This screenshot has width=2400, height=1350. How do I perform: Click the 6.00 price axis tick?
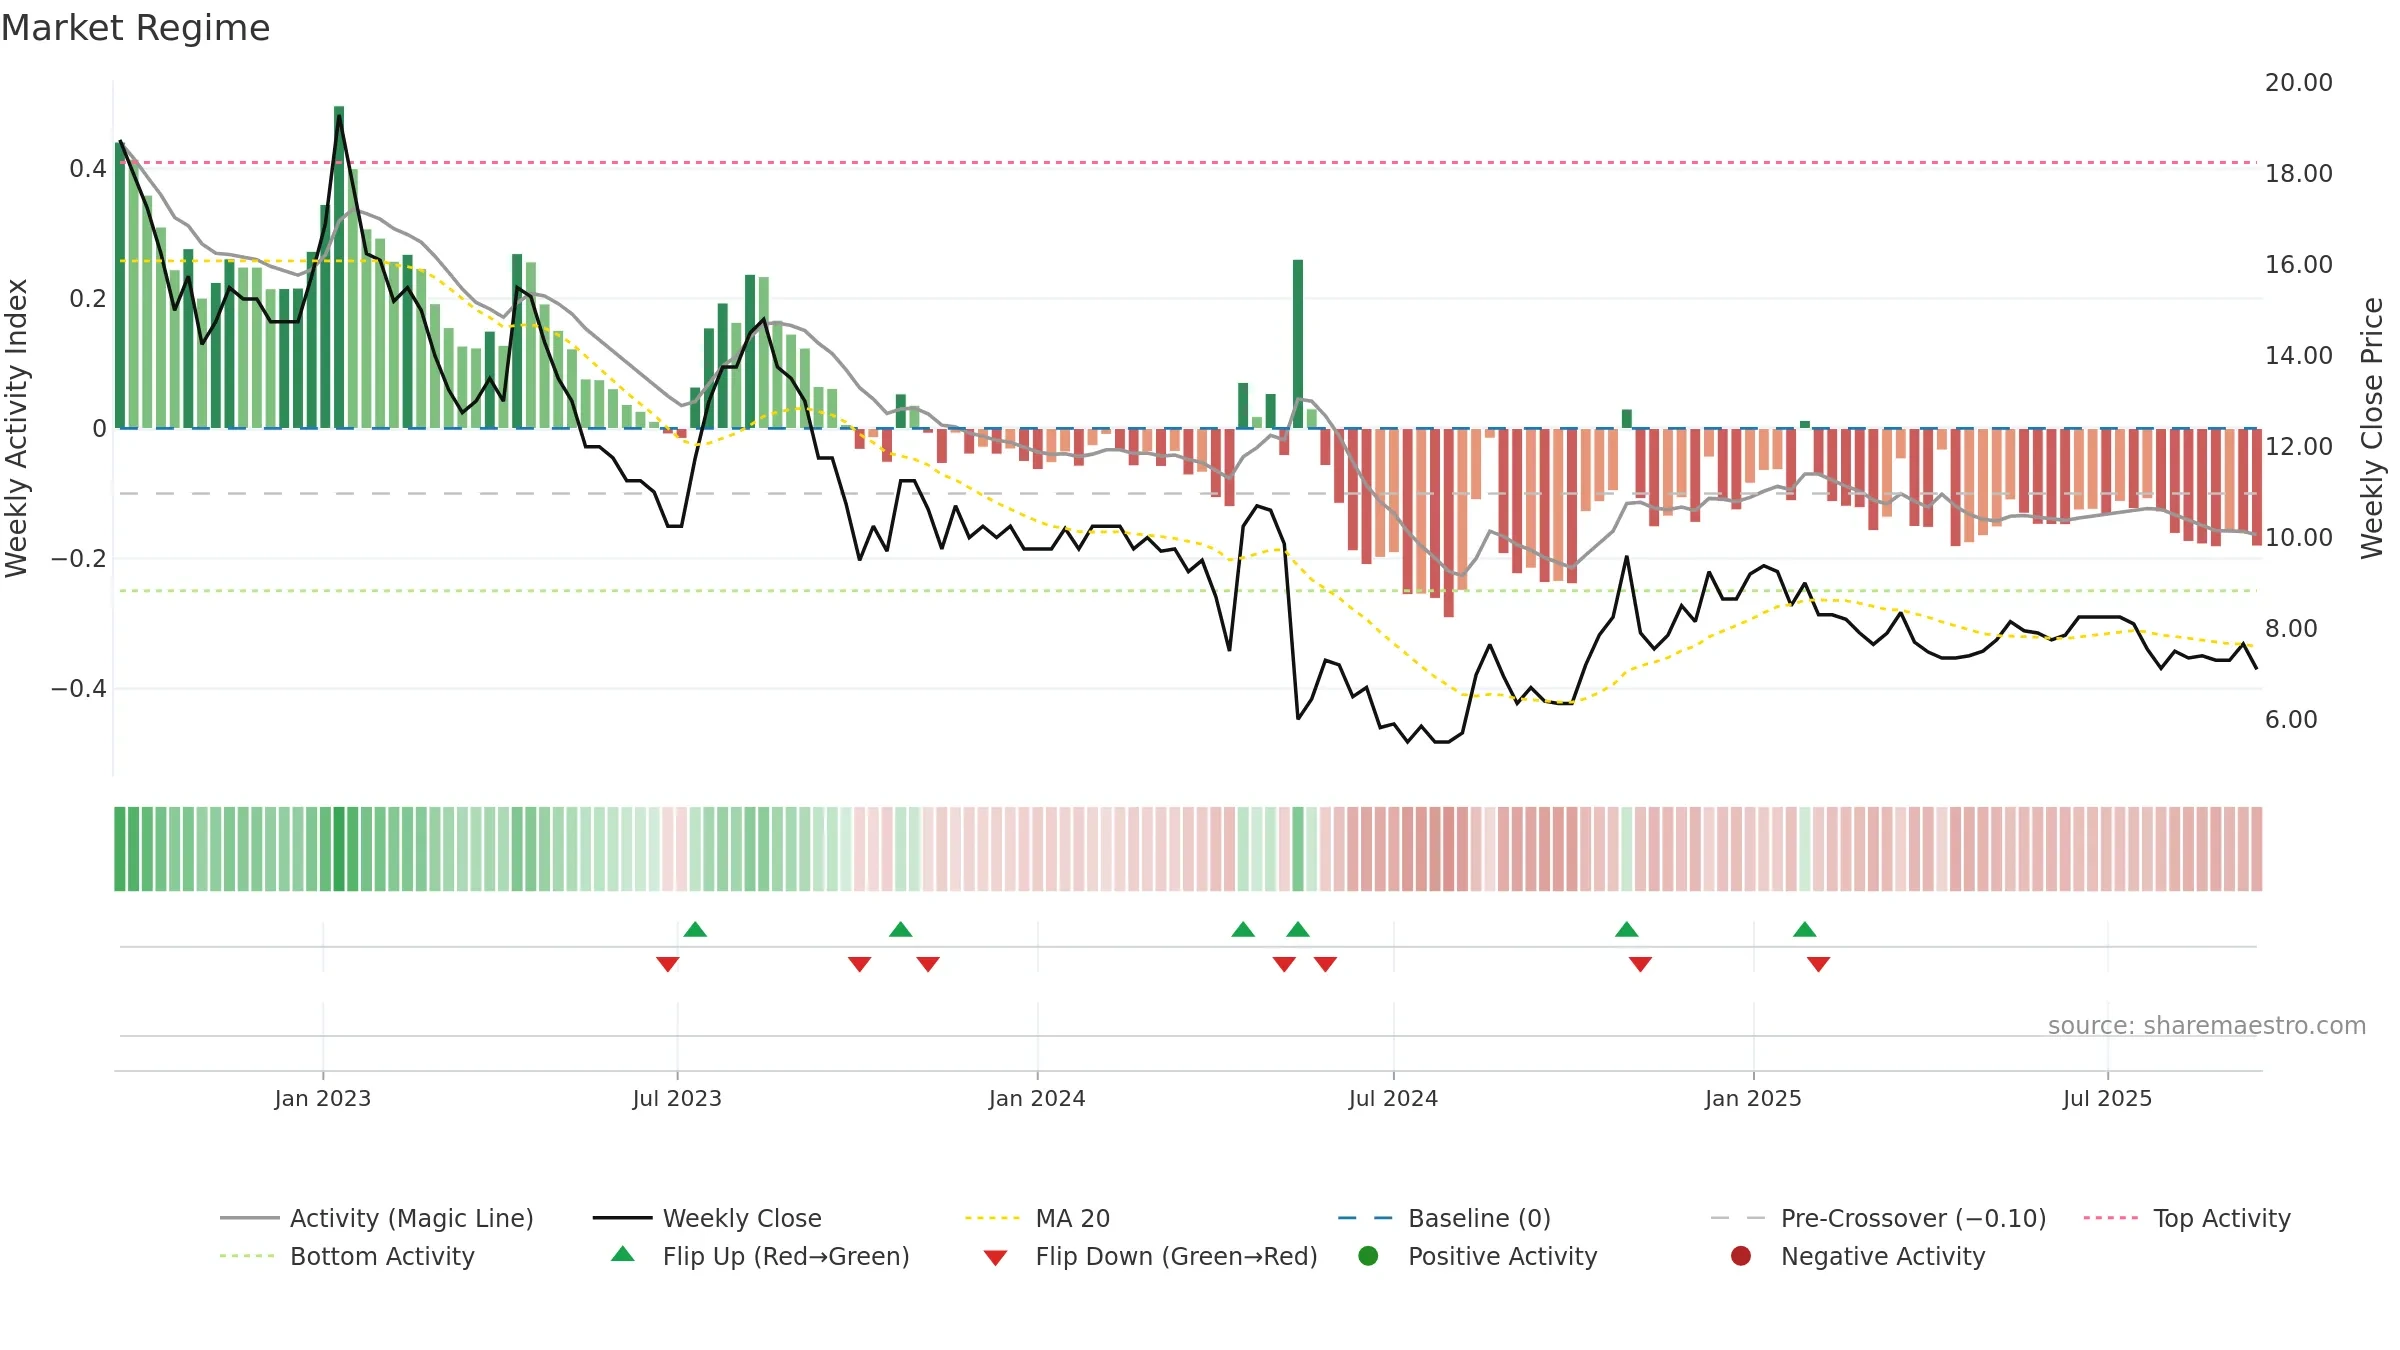point(2291,720)
